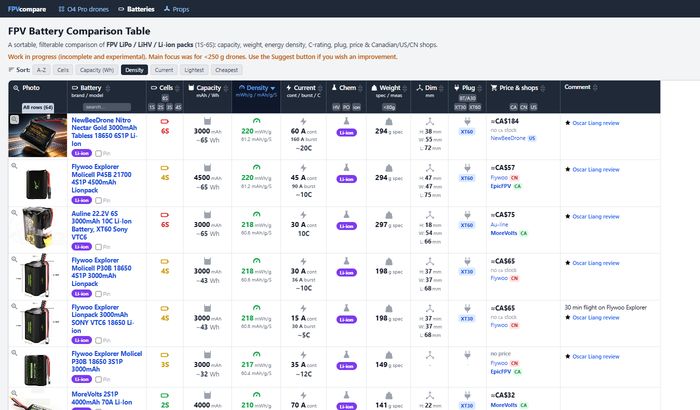
Task: Click the weight icon in Weight header
Action: 374,88
